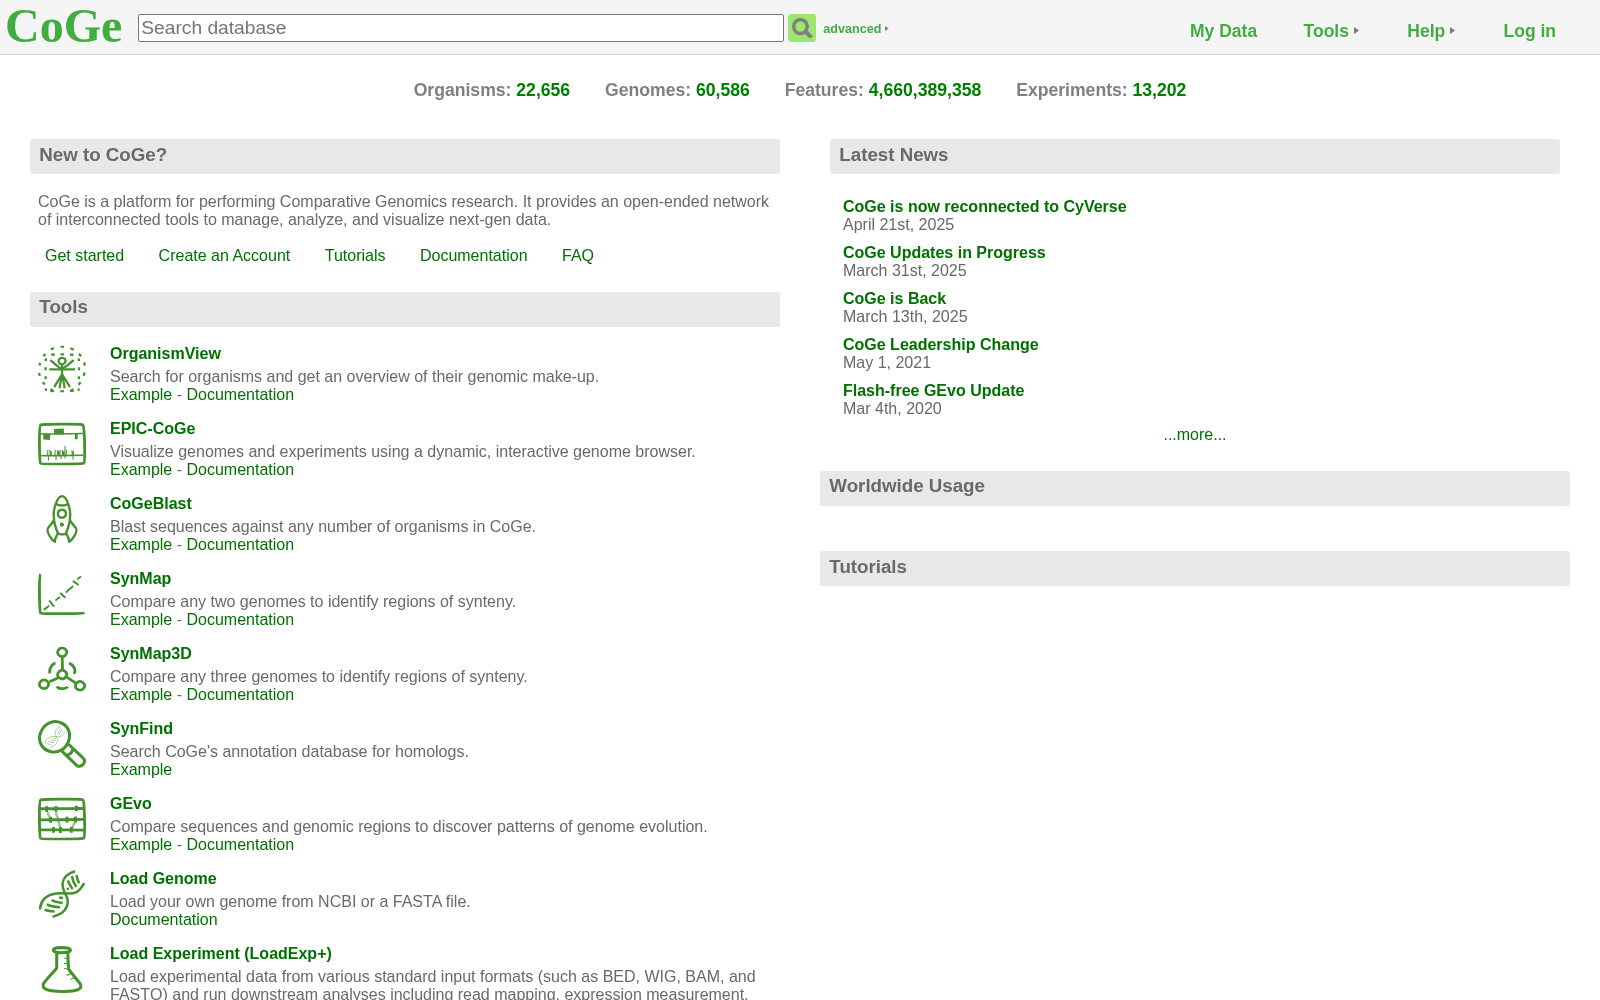Viewport: 1600px width, 1000px height.
Task: Open the SynMap3D title link
Action: pyautogui.click(x=151, y=654)
